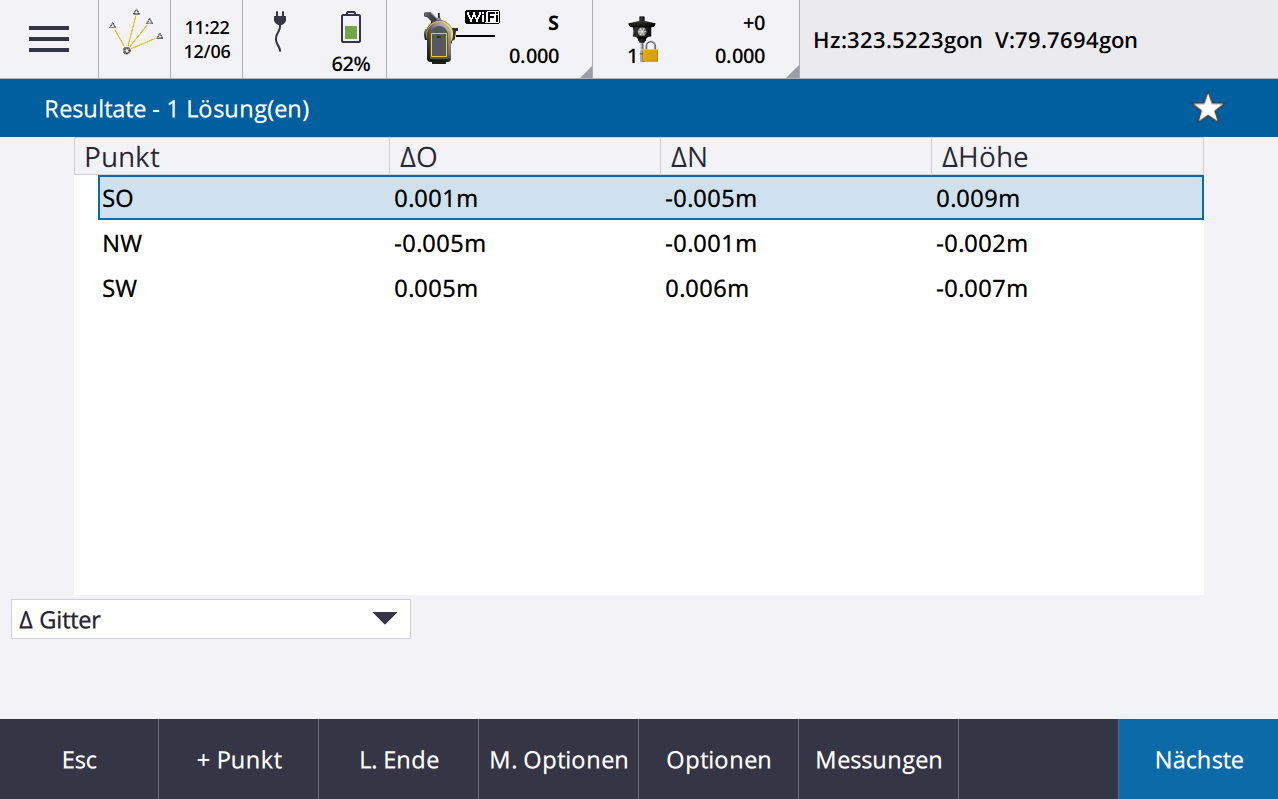
Task: Select the NW point row
Action: [x=650, y=244]
